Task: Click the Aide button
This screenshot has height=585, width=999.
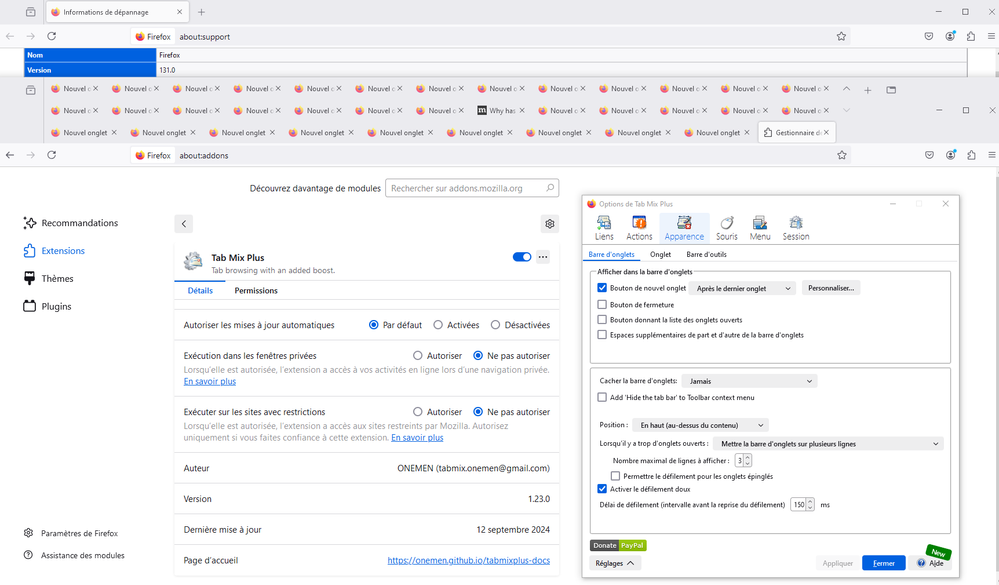Action: (930, 563)
